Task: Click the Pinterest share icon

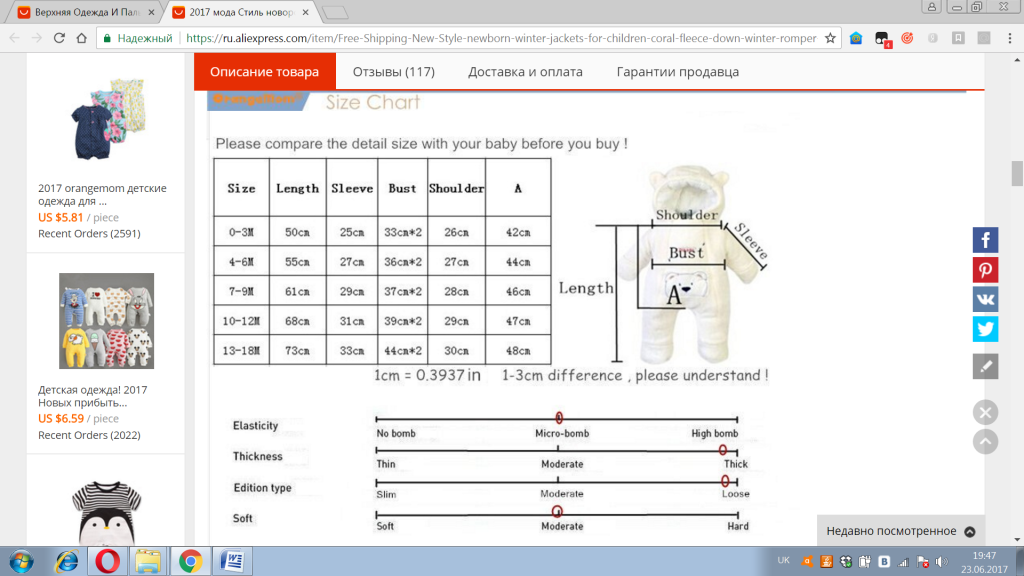Action: point(985,270)
